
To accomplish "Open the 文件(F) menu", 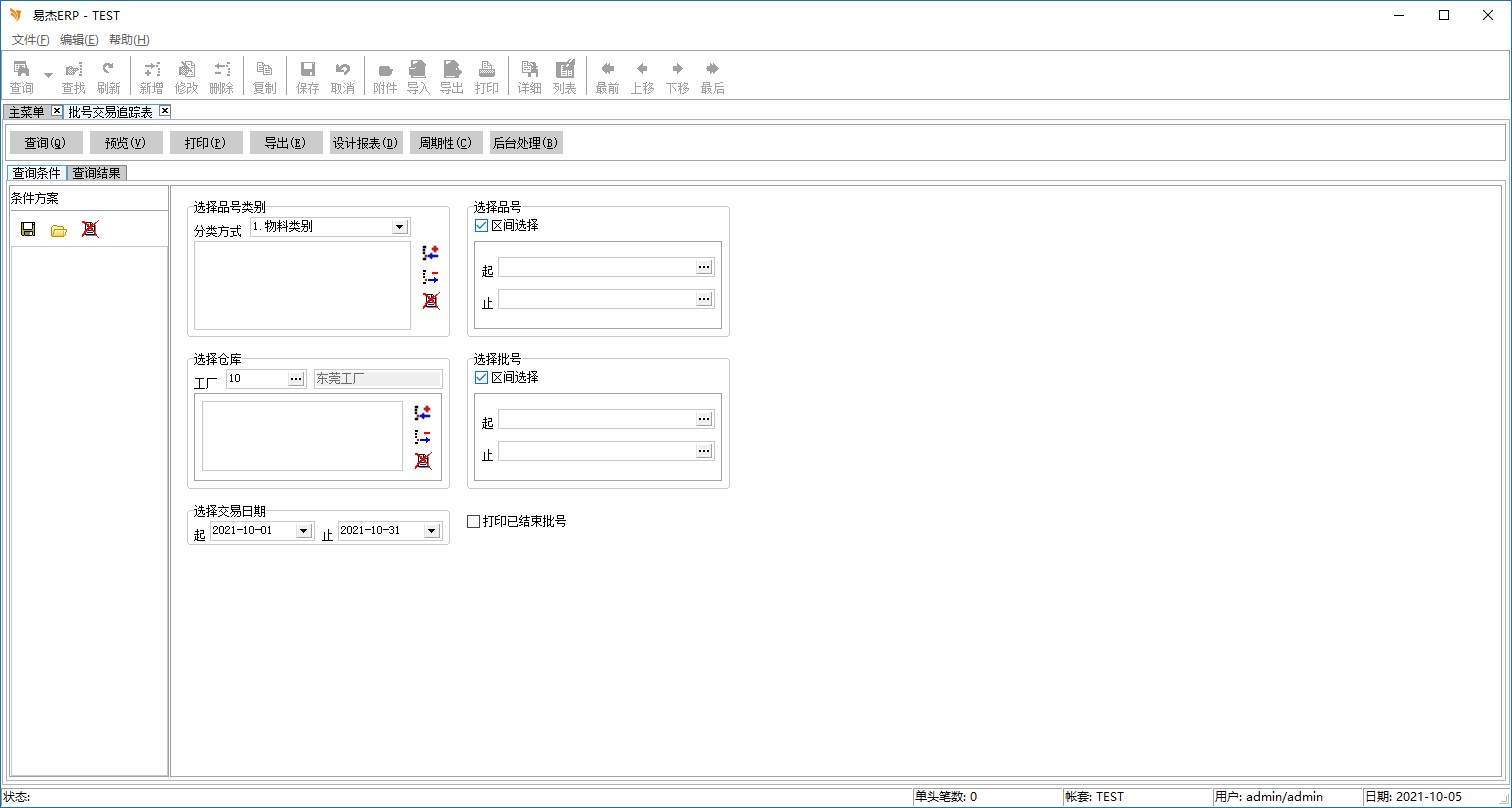I will coord(31,40).
